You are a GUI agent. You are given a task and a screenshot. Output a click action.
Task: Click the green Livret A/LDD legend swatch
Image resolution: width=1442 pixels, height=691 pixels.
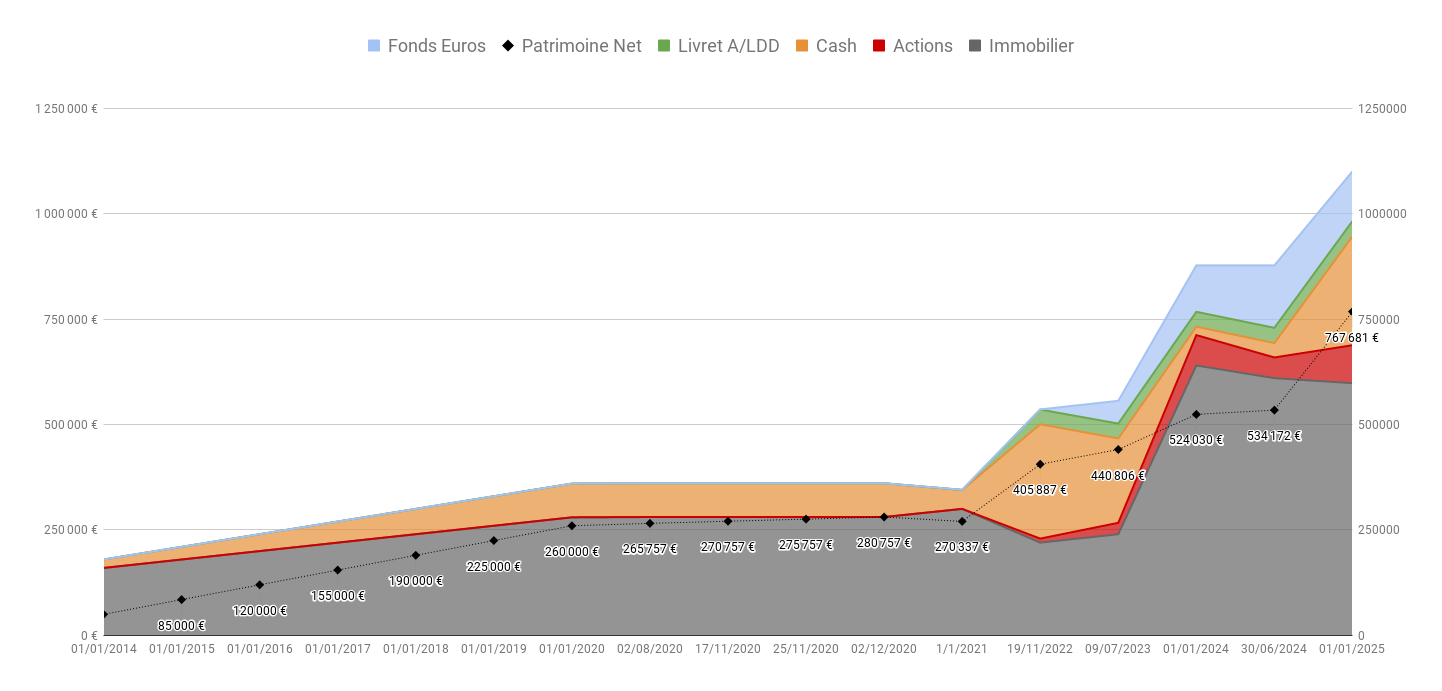pos(664,46)
